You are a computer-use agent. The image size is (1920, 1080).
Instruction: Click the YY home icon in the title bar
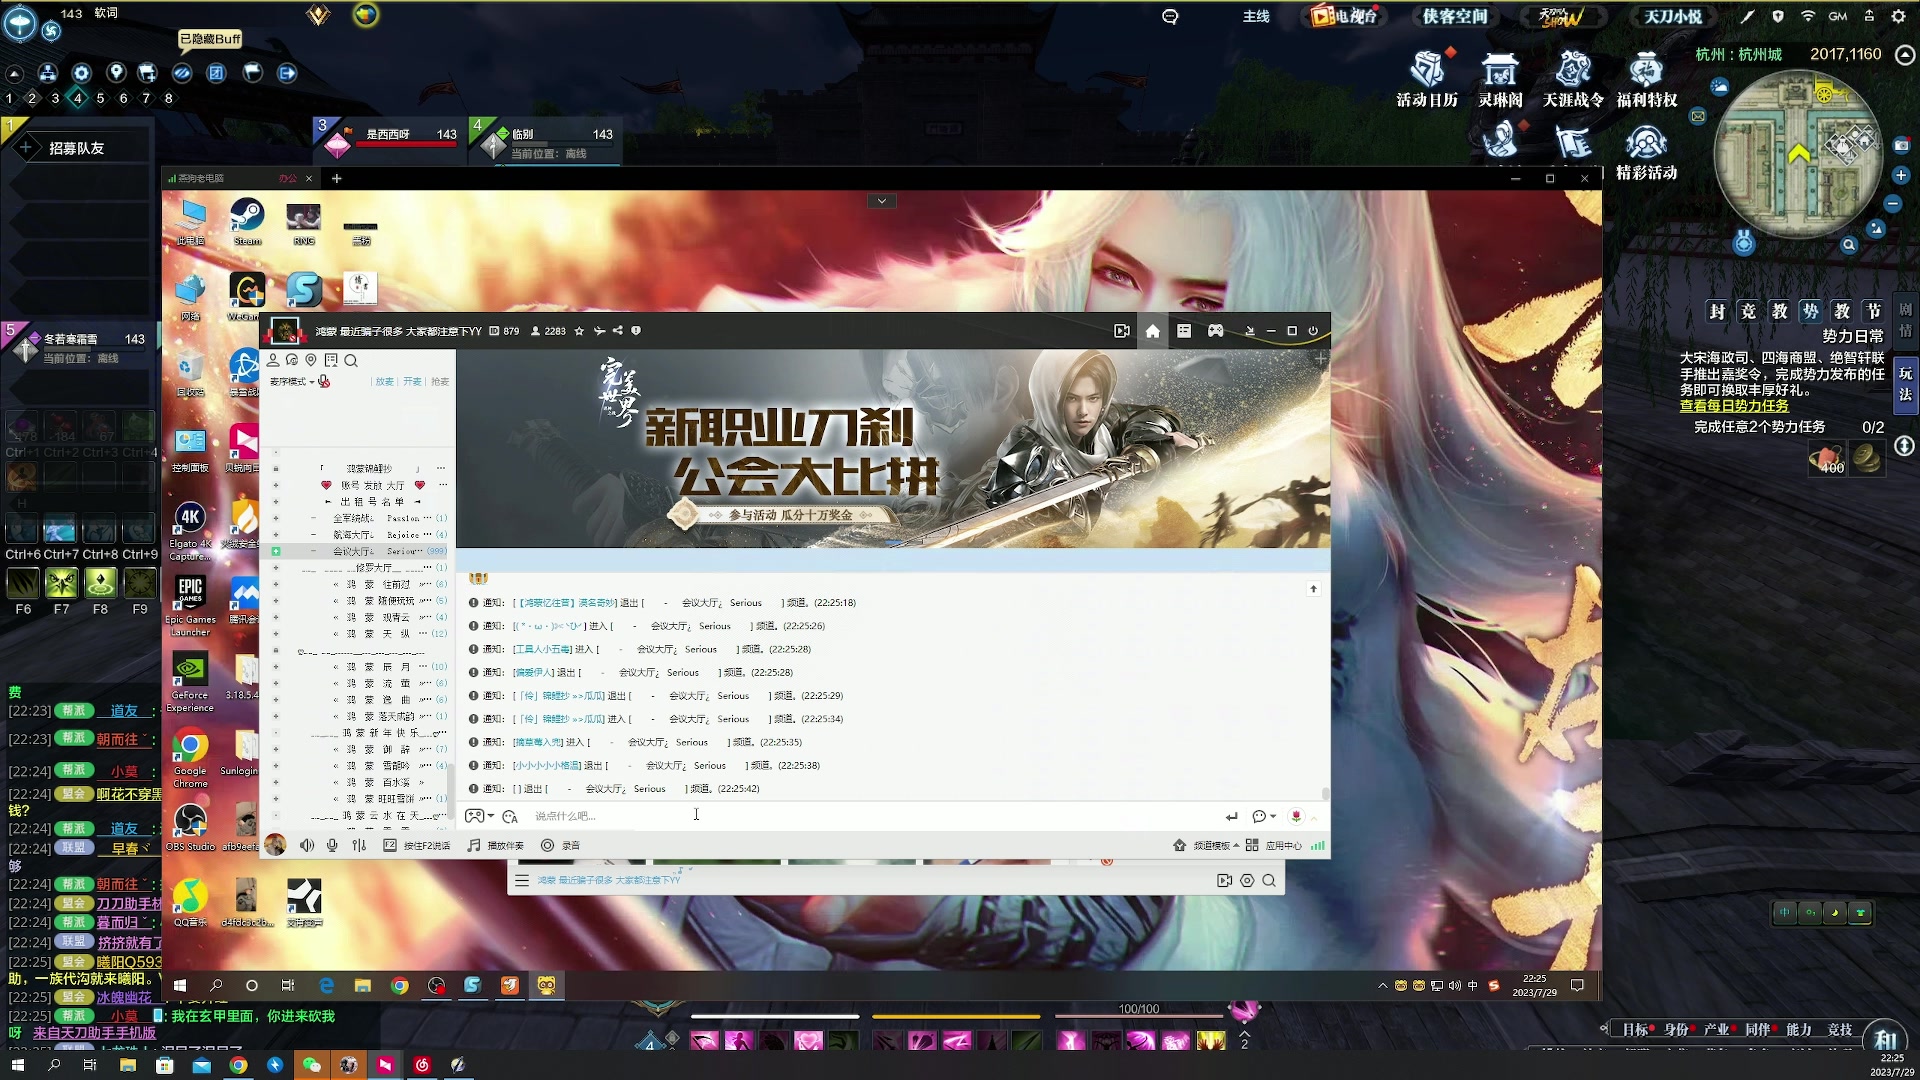(1152, 331)
